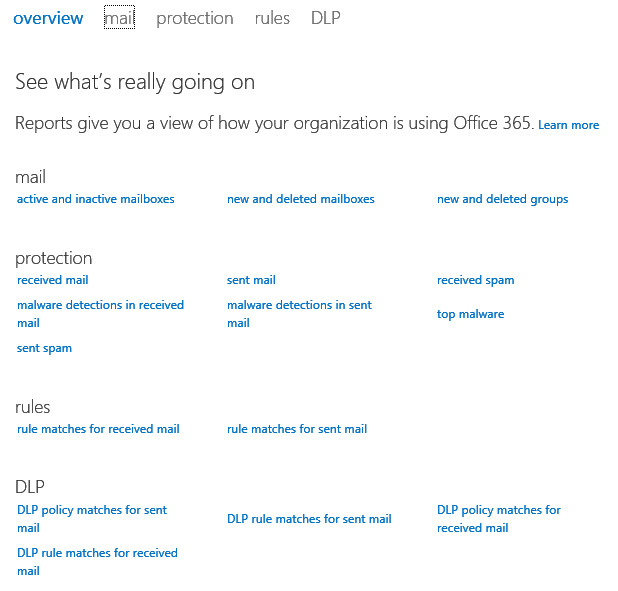
Task: Open malware detections in received mail
Action: [x=100, y=305]
